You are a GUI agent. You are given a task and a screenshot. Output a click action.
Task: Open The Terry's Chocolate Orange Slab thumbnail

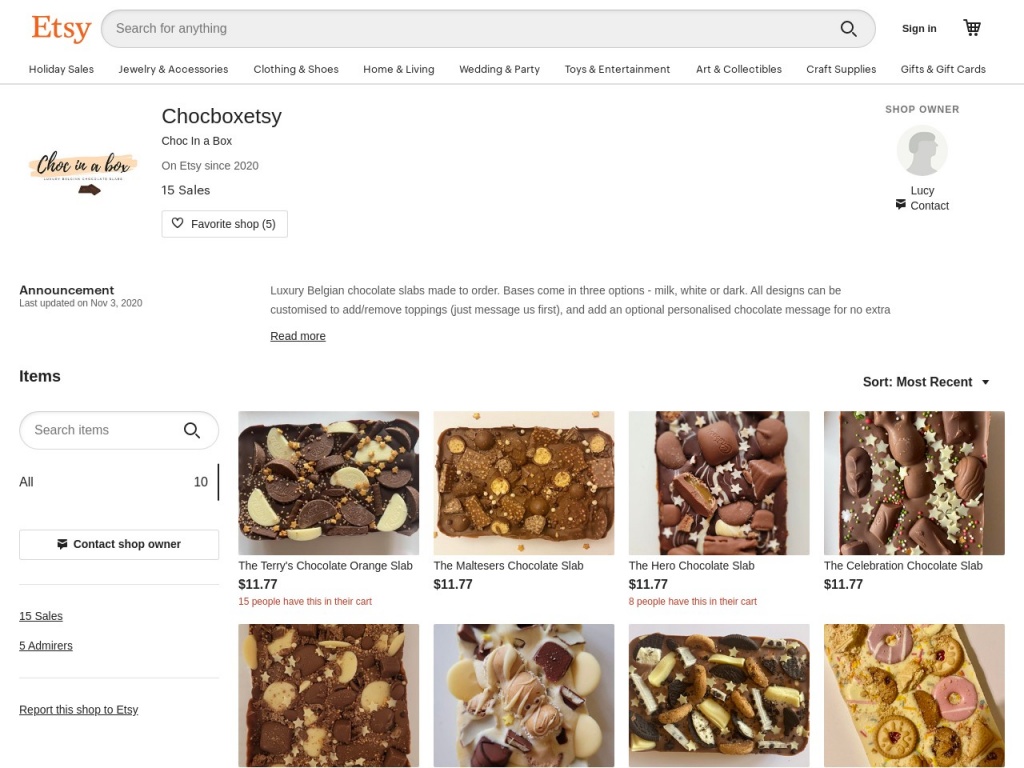[328, 483]
